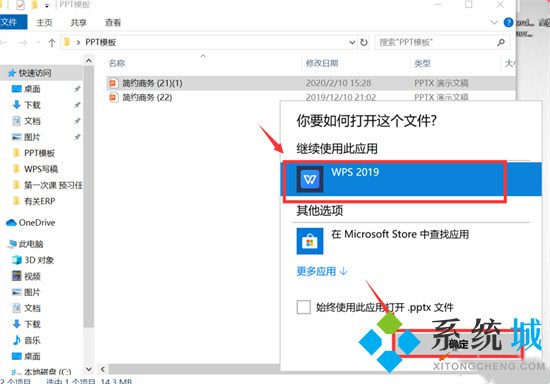Screen dimensions: 550x384
Task: Switch to the 主页 ribbon tab
Action: pyautogui.click(x=45, y=23)
